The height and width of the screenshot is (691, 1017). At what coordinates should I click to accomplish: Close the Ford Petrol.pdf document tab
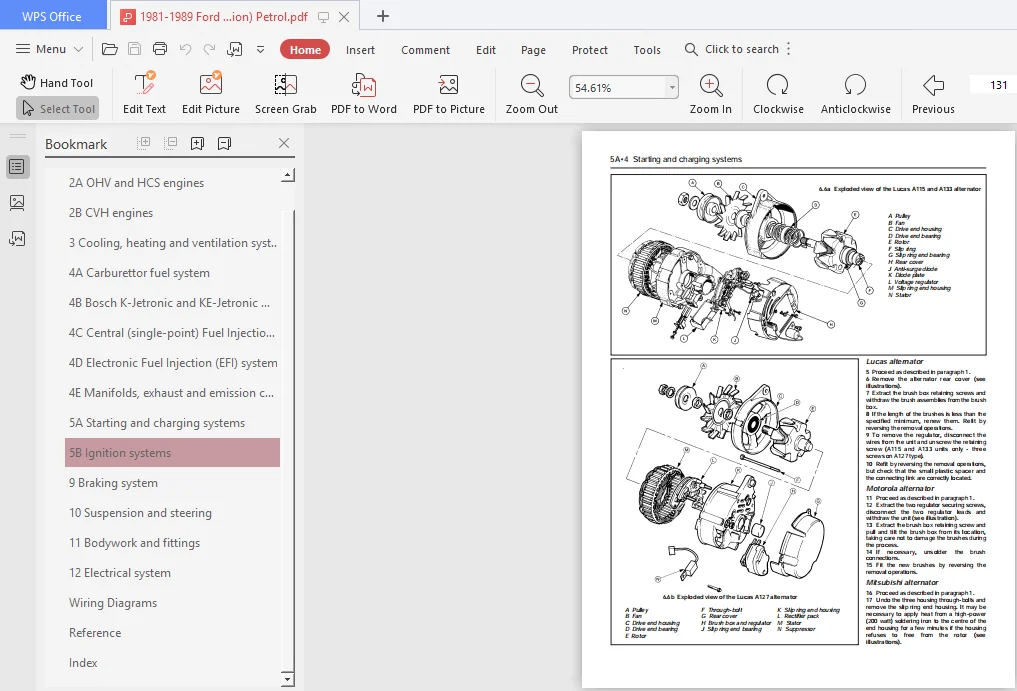tap(344, 17)
